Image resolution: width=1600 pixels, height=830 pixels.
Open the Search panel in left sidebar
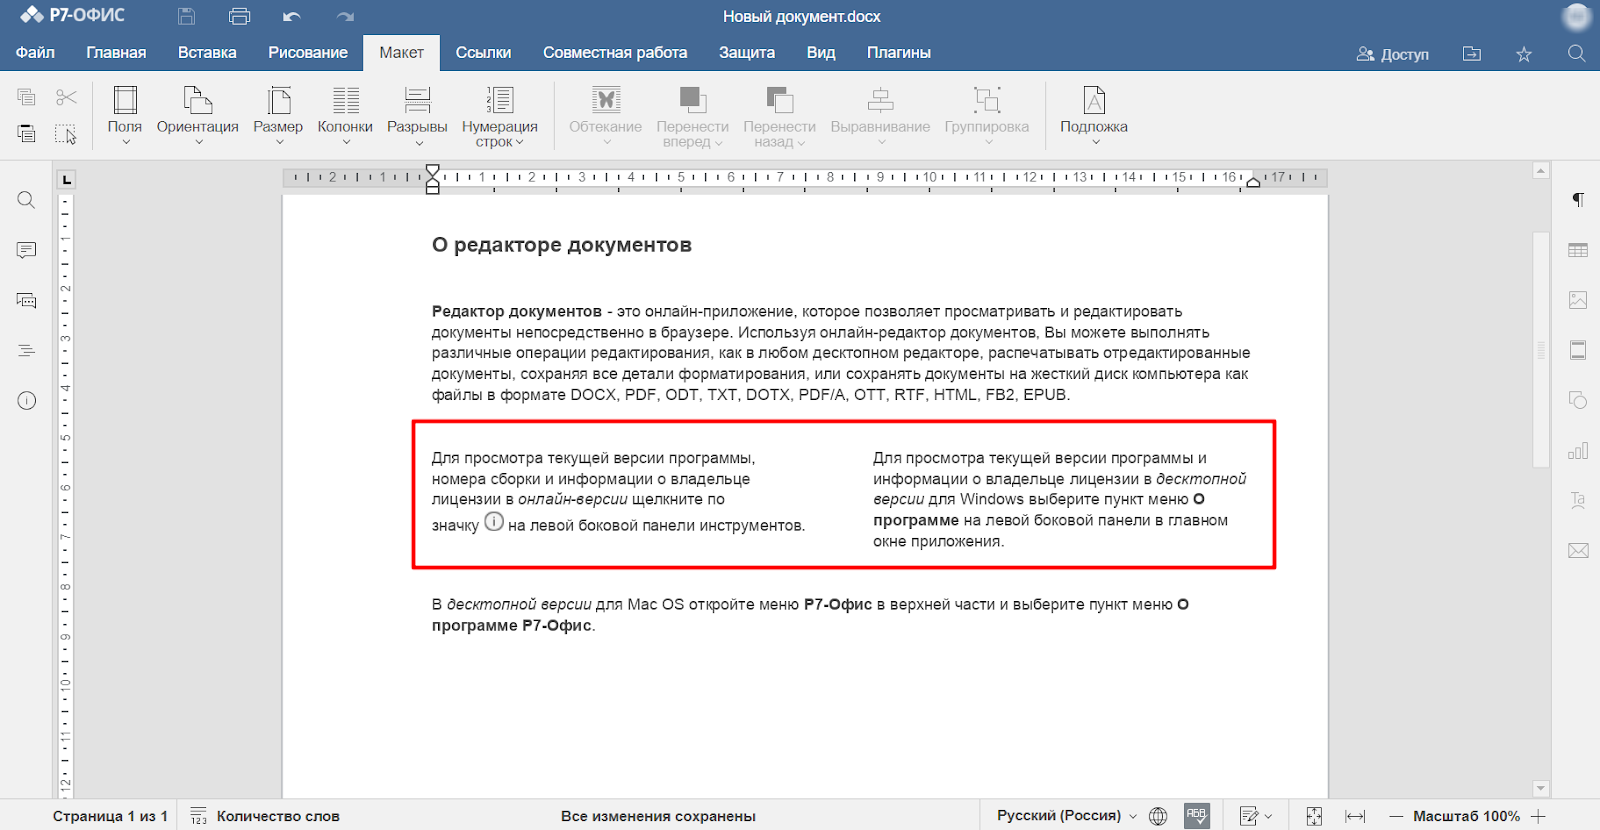point(27,200)
